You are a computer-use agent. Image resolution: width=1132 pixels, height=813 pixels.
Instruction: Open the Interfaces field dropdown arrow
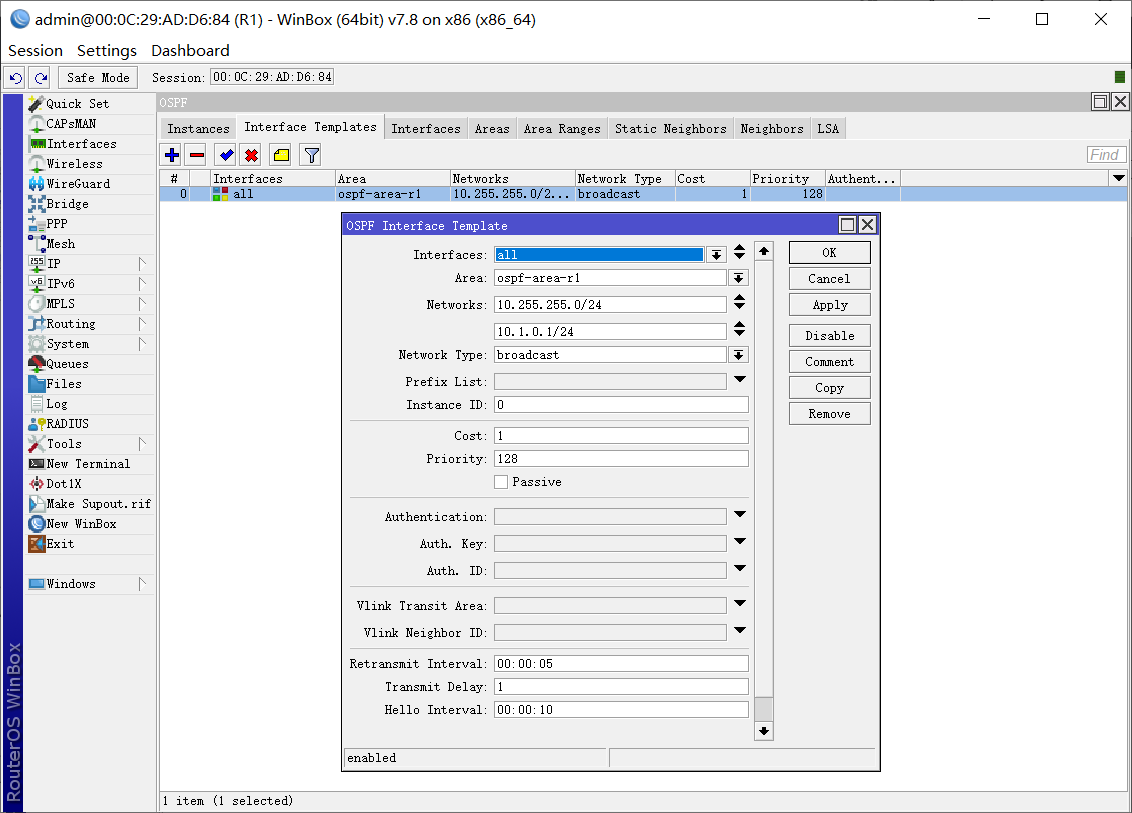tap(716, 255)
